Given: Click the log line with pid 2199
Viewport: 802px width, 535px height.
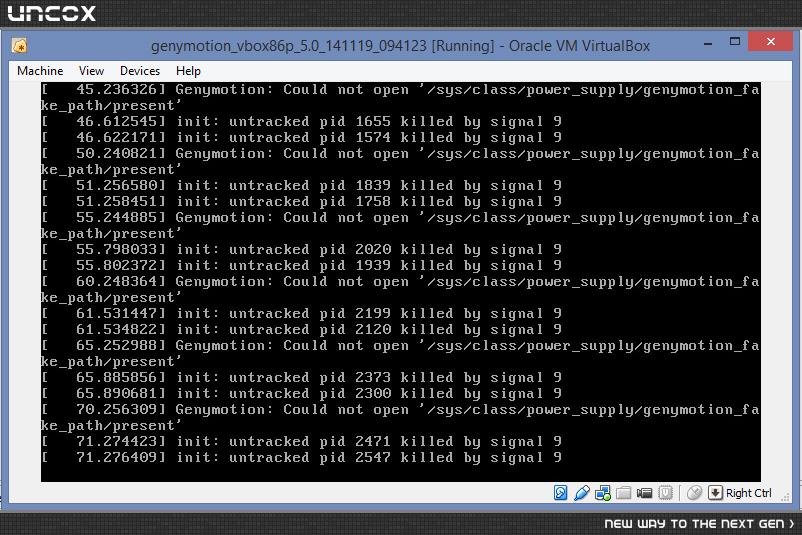Looking at the screenshot, I should pos(302,314).
